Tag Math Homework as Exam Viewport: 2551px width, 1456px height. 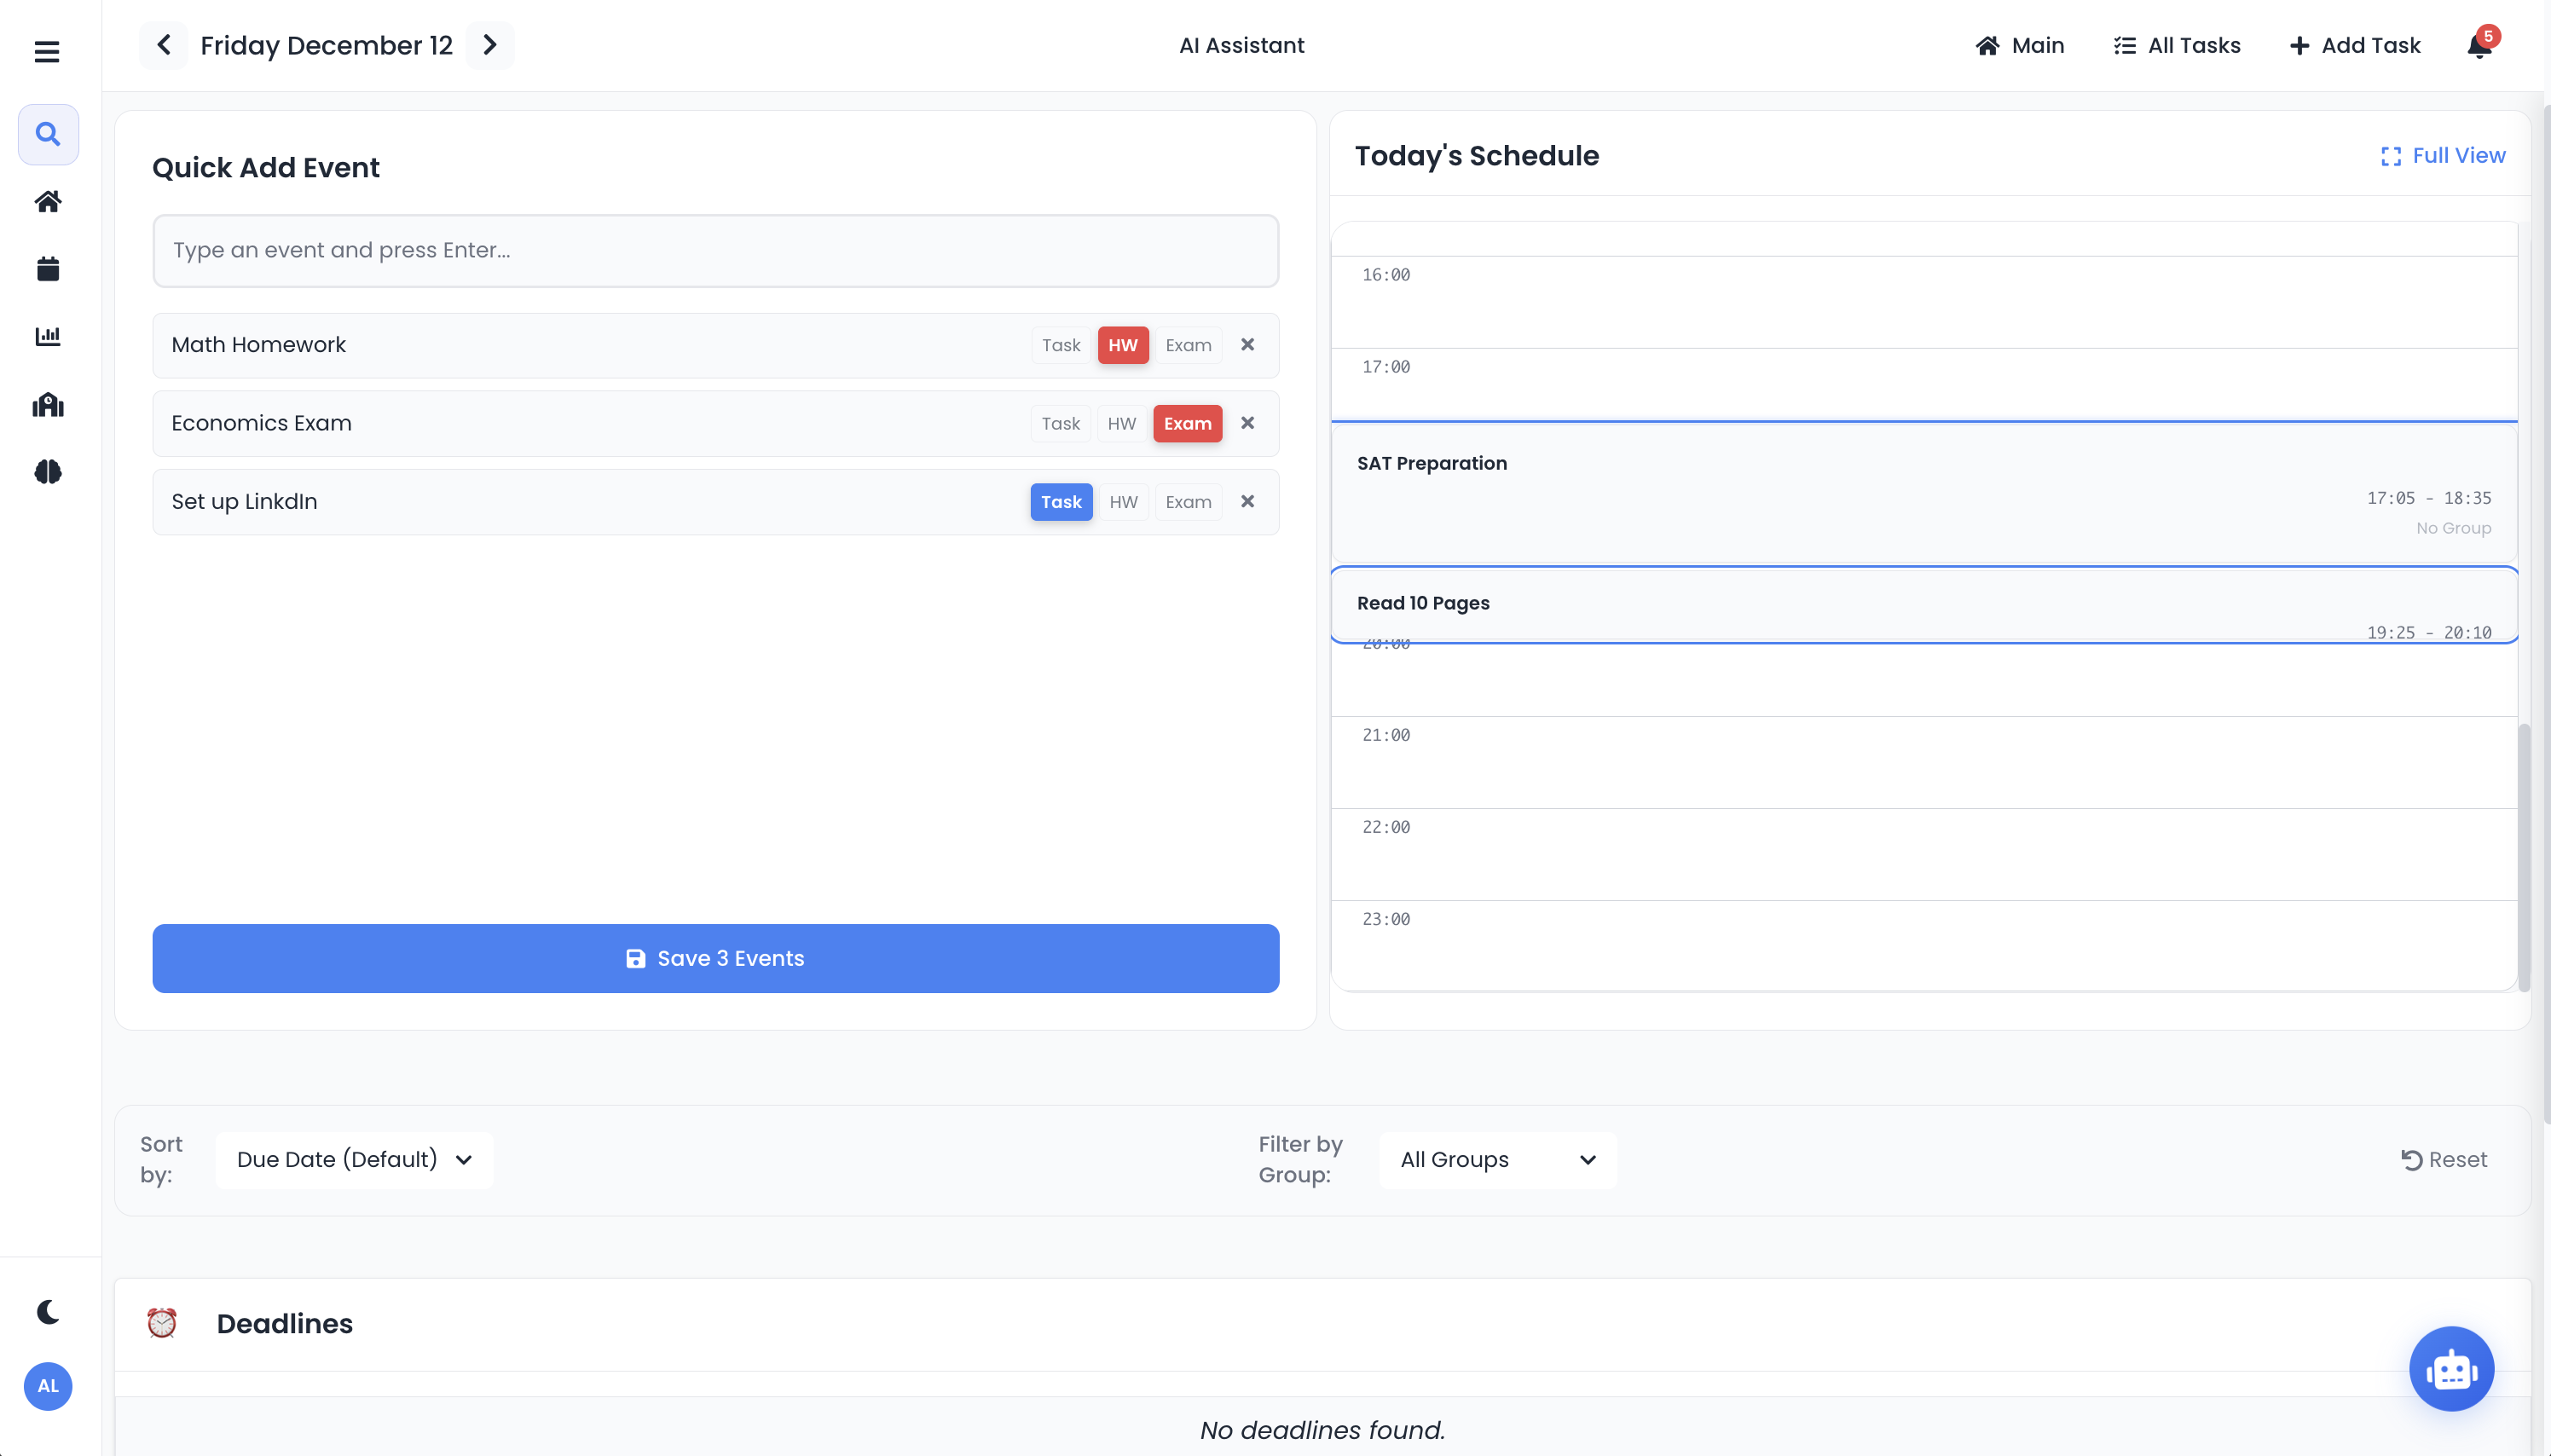pos(1187,345)
